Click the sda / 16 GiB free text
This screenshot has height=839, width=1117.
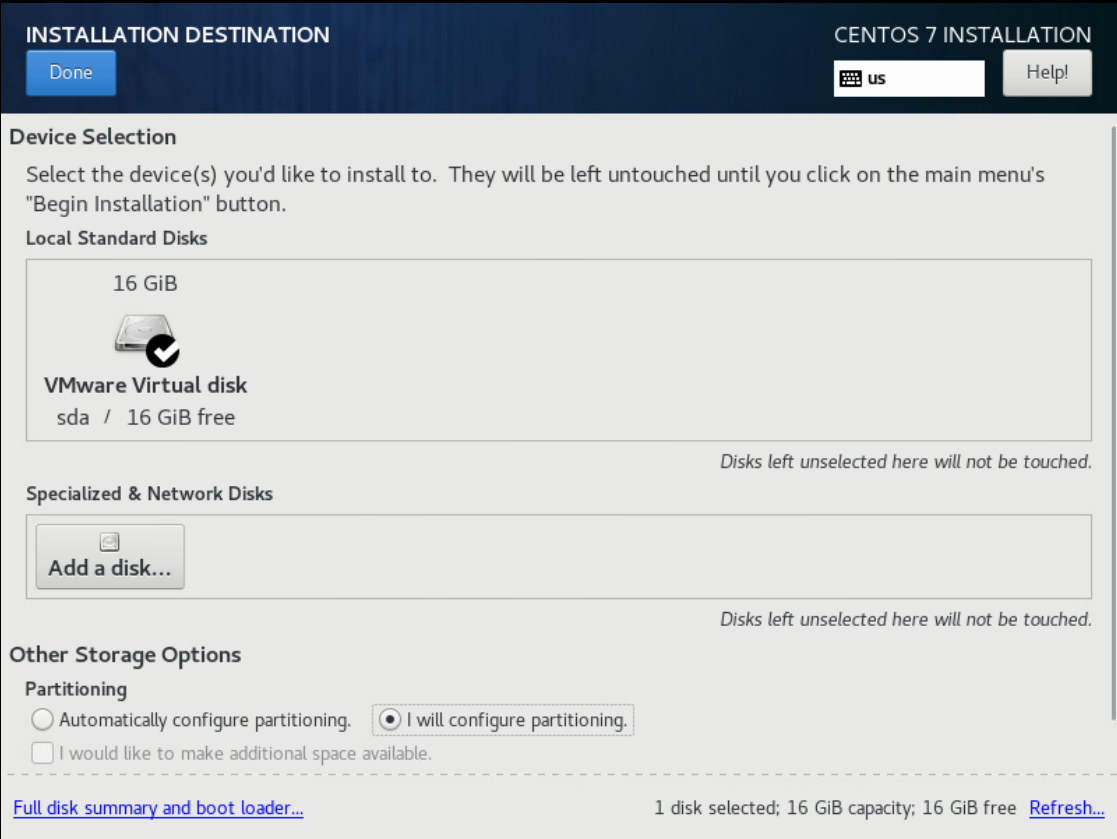pyautogui.click(x=145, y=417)
